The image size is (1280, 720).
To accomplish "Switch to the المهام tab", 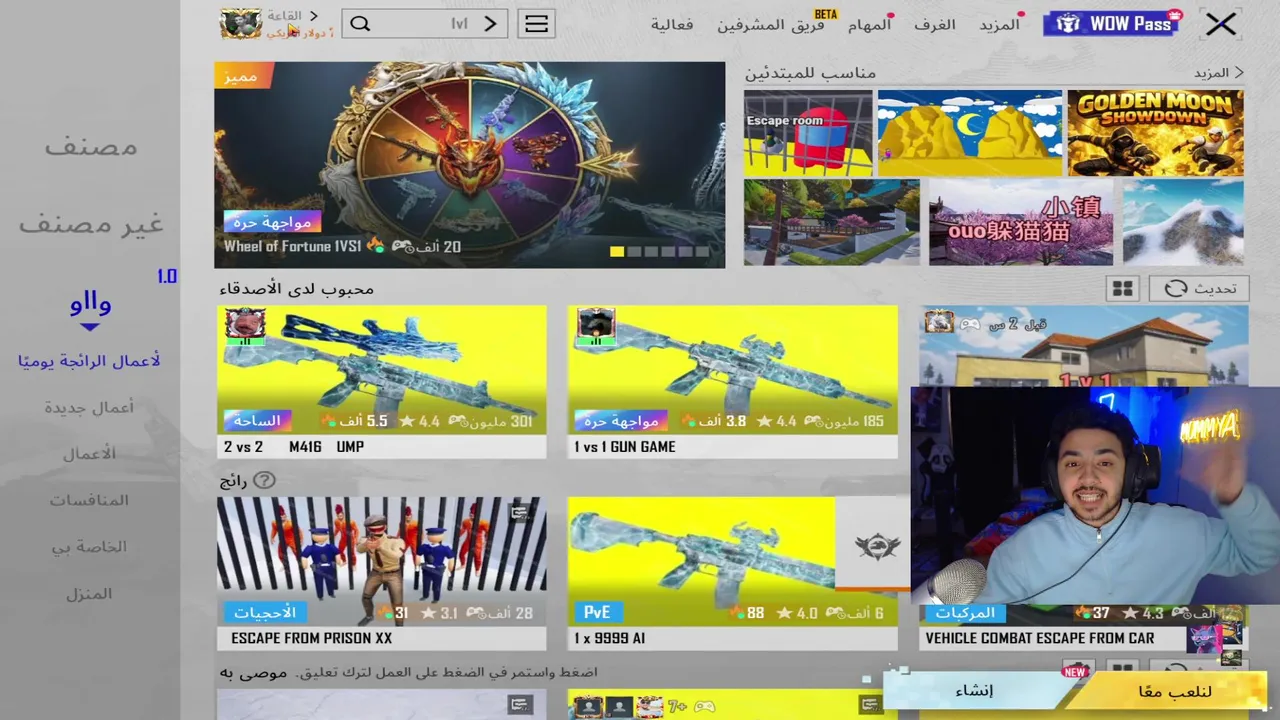I will coord(869,24).
